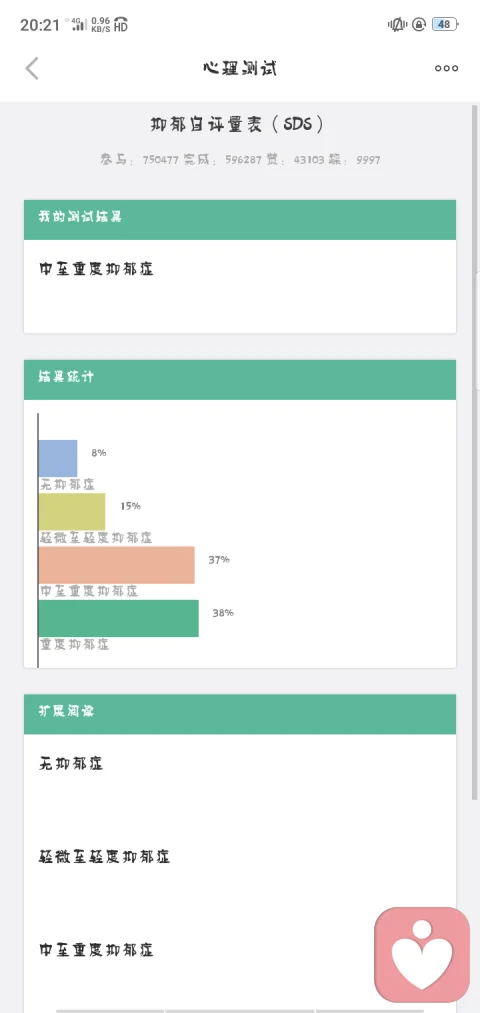Open the three-dot more options menu
The height and width of the screenshot is (1013, 480).
click(446, 68)
